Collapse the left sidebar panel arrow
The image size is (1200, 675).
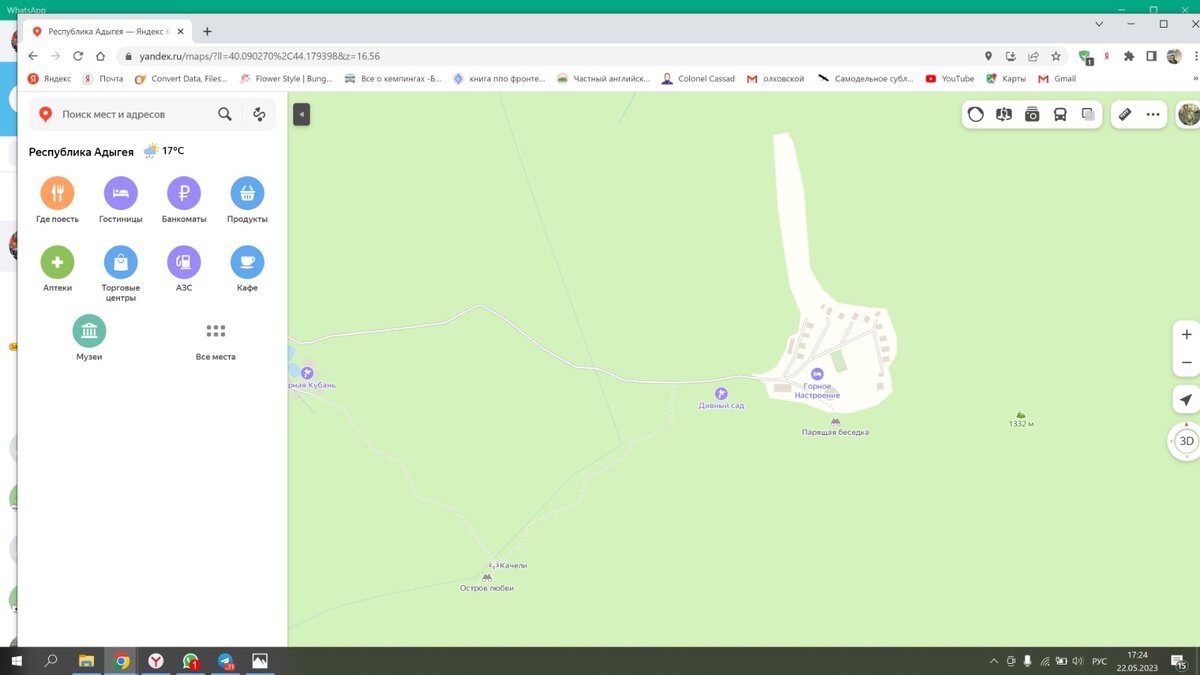click(x=301, y=114)
